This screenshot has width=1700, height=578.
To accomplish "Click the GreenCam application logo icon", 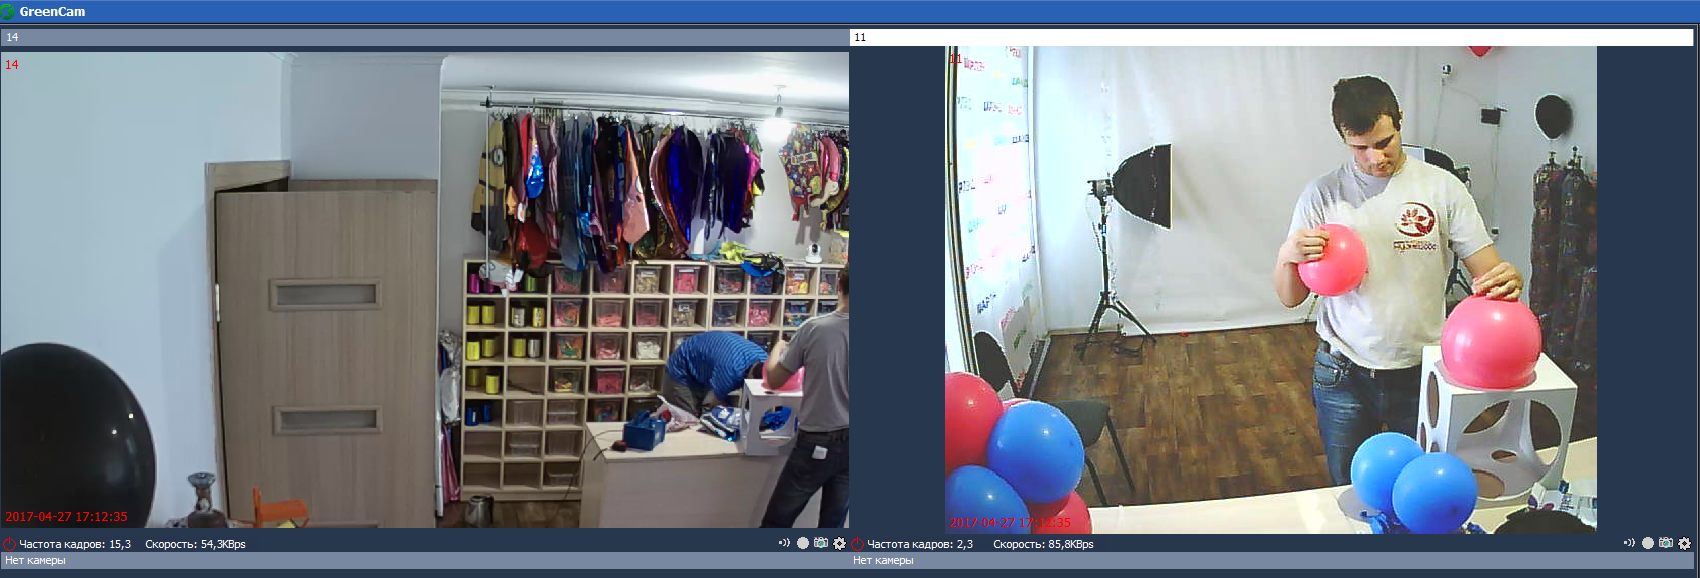I will click(x=8, y=11).
